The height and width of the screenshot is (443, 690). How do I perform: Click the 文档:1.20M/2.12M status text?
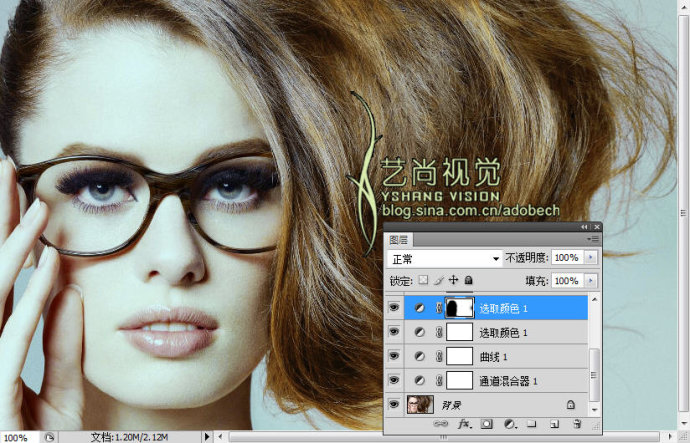[x=129, y=437]
